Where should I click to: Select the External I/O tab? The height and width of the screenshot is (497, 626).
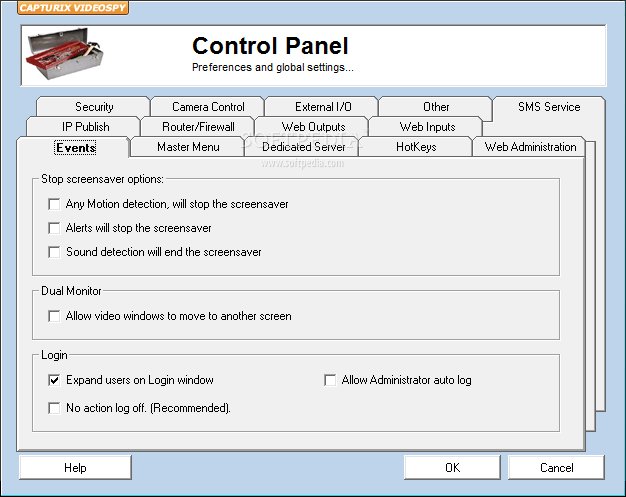(x=323, y=107)
